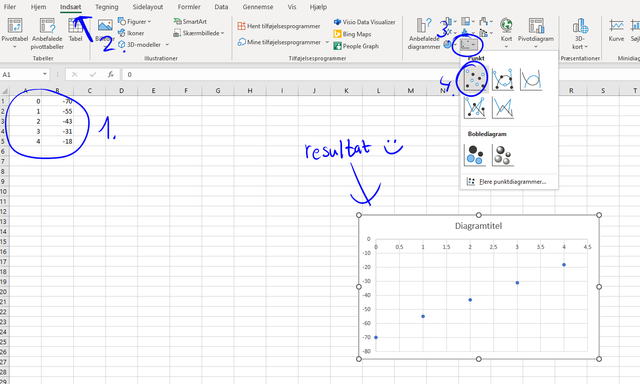
Task: Click the select-all corner of the sheet
Action: 4,91
